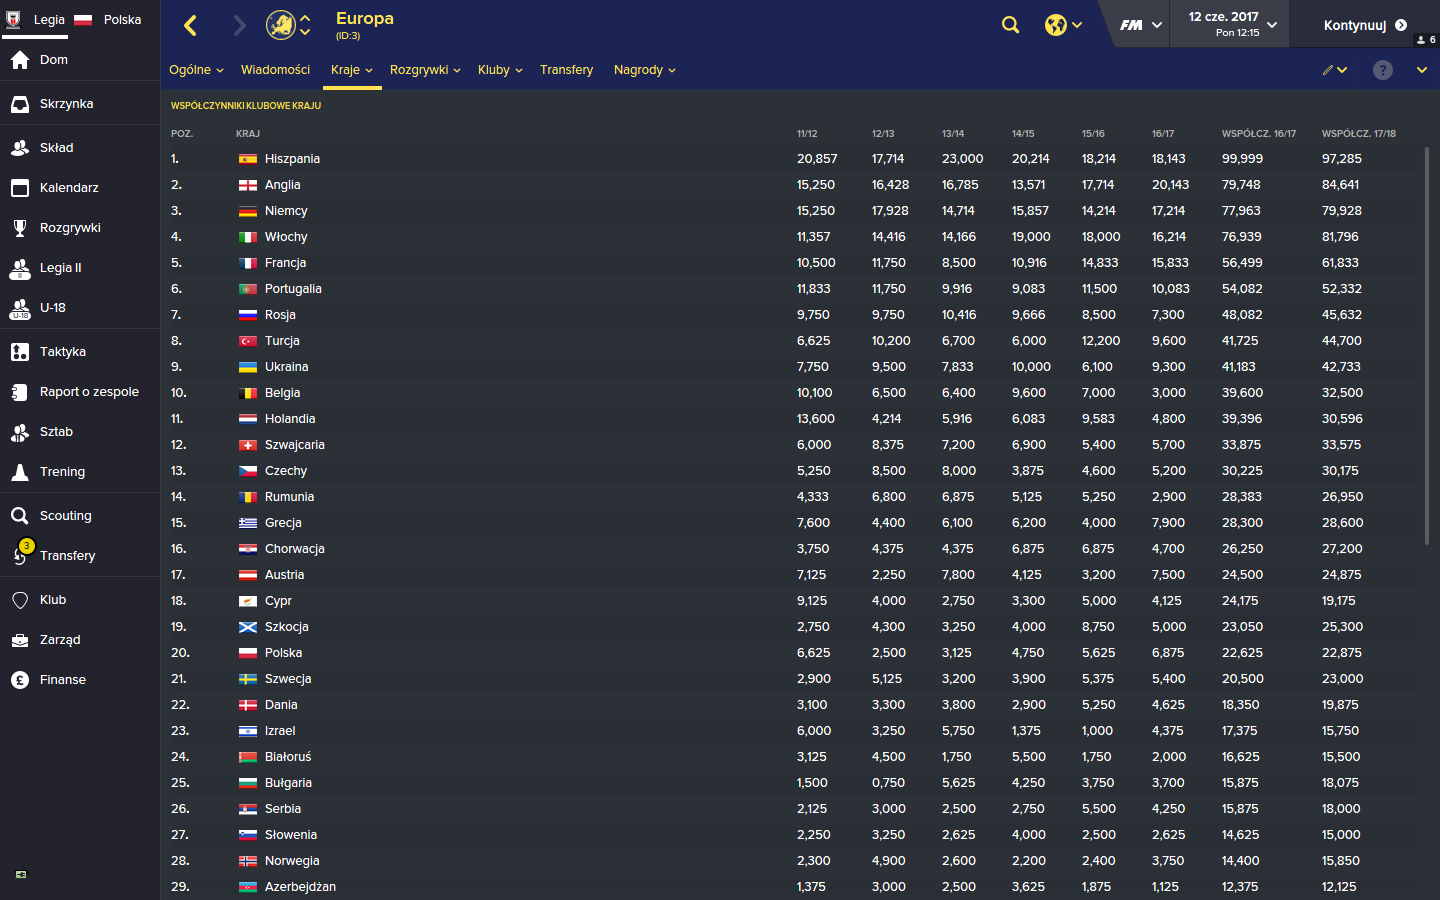Open the Szkocja country link

[286, 627]
